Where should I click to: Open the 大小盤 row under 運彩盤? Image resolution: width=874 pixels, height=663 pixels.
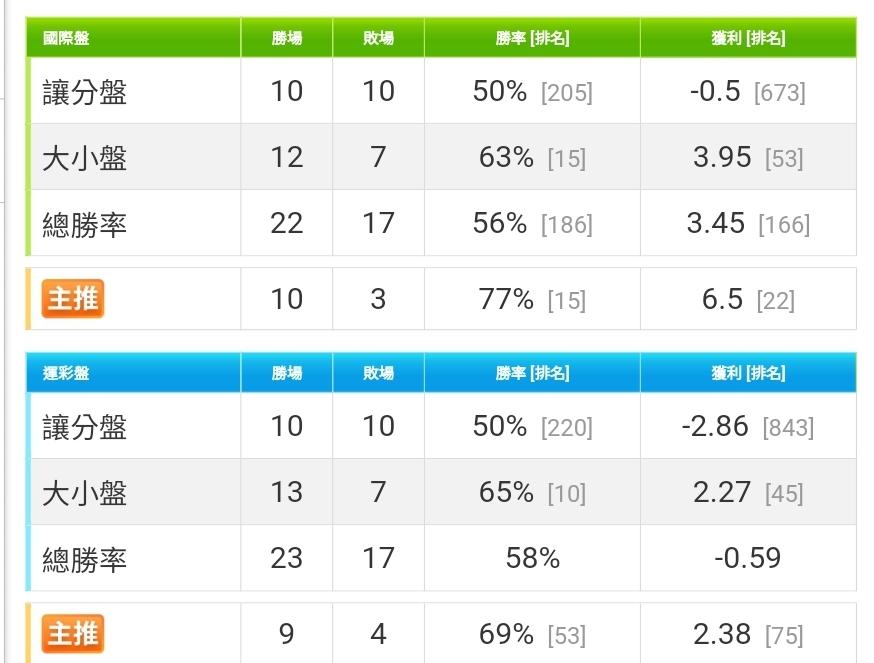click(441, 492)
